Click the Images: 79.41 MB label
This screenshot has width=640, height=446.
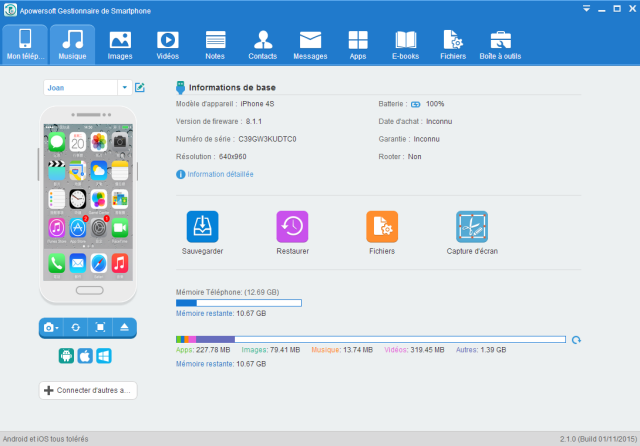click(271, 350)
